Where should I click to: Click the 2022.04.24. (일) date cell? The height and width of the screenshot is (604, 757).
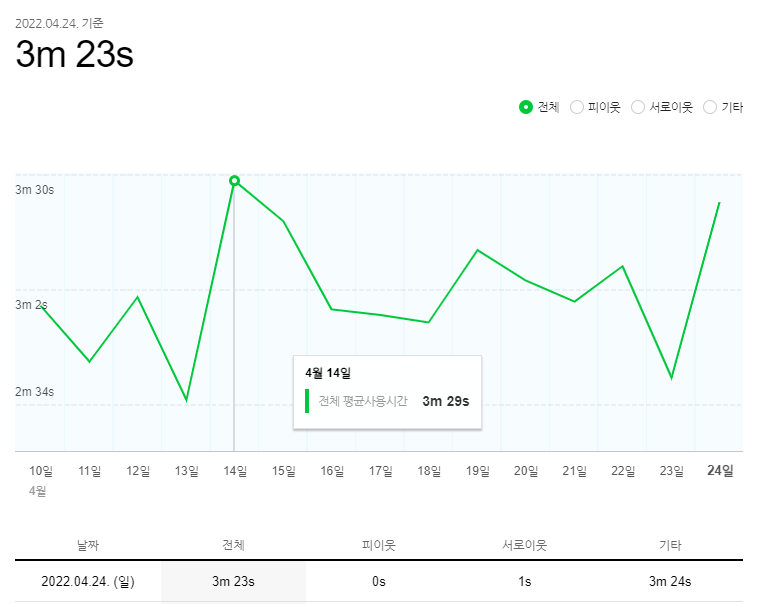(x=88, y=581)
